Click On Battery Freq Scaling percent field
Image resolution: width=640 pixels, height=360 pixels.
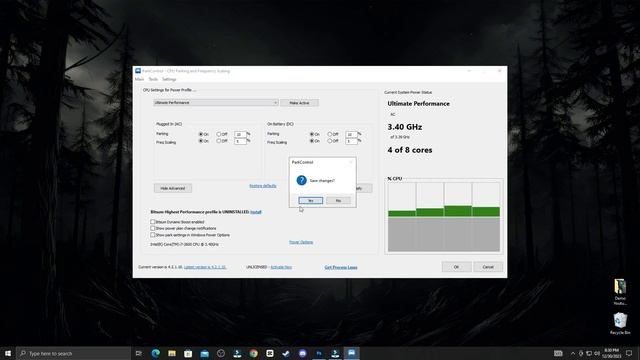(351, 141)
